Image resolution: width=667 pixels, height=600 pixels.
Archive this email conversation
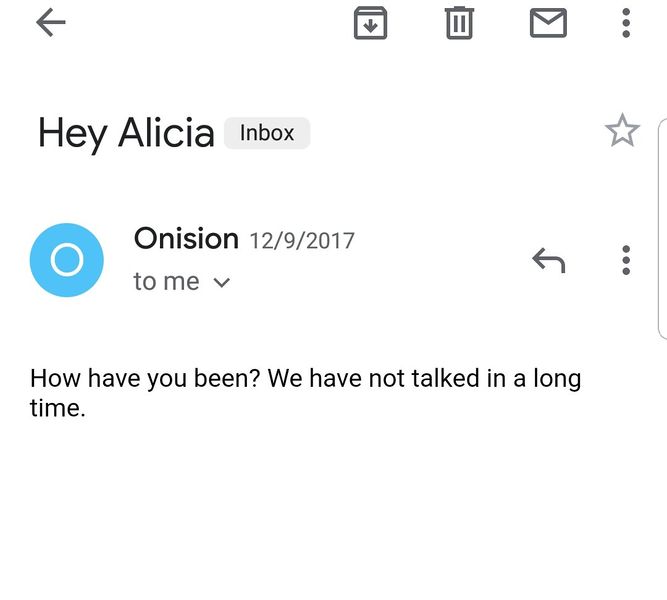tap(370, 23)
